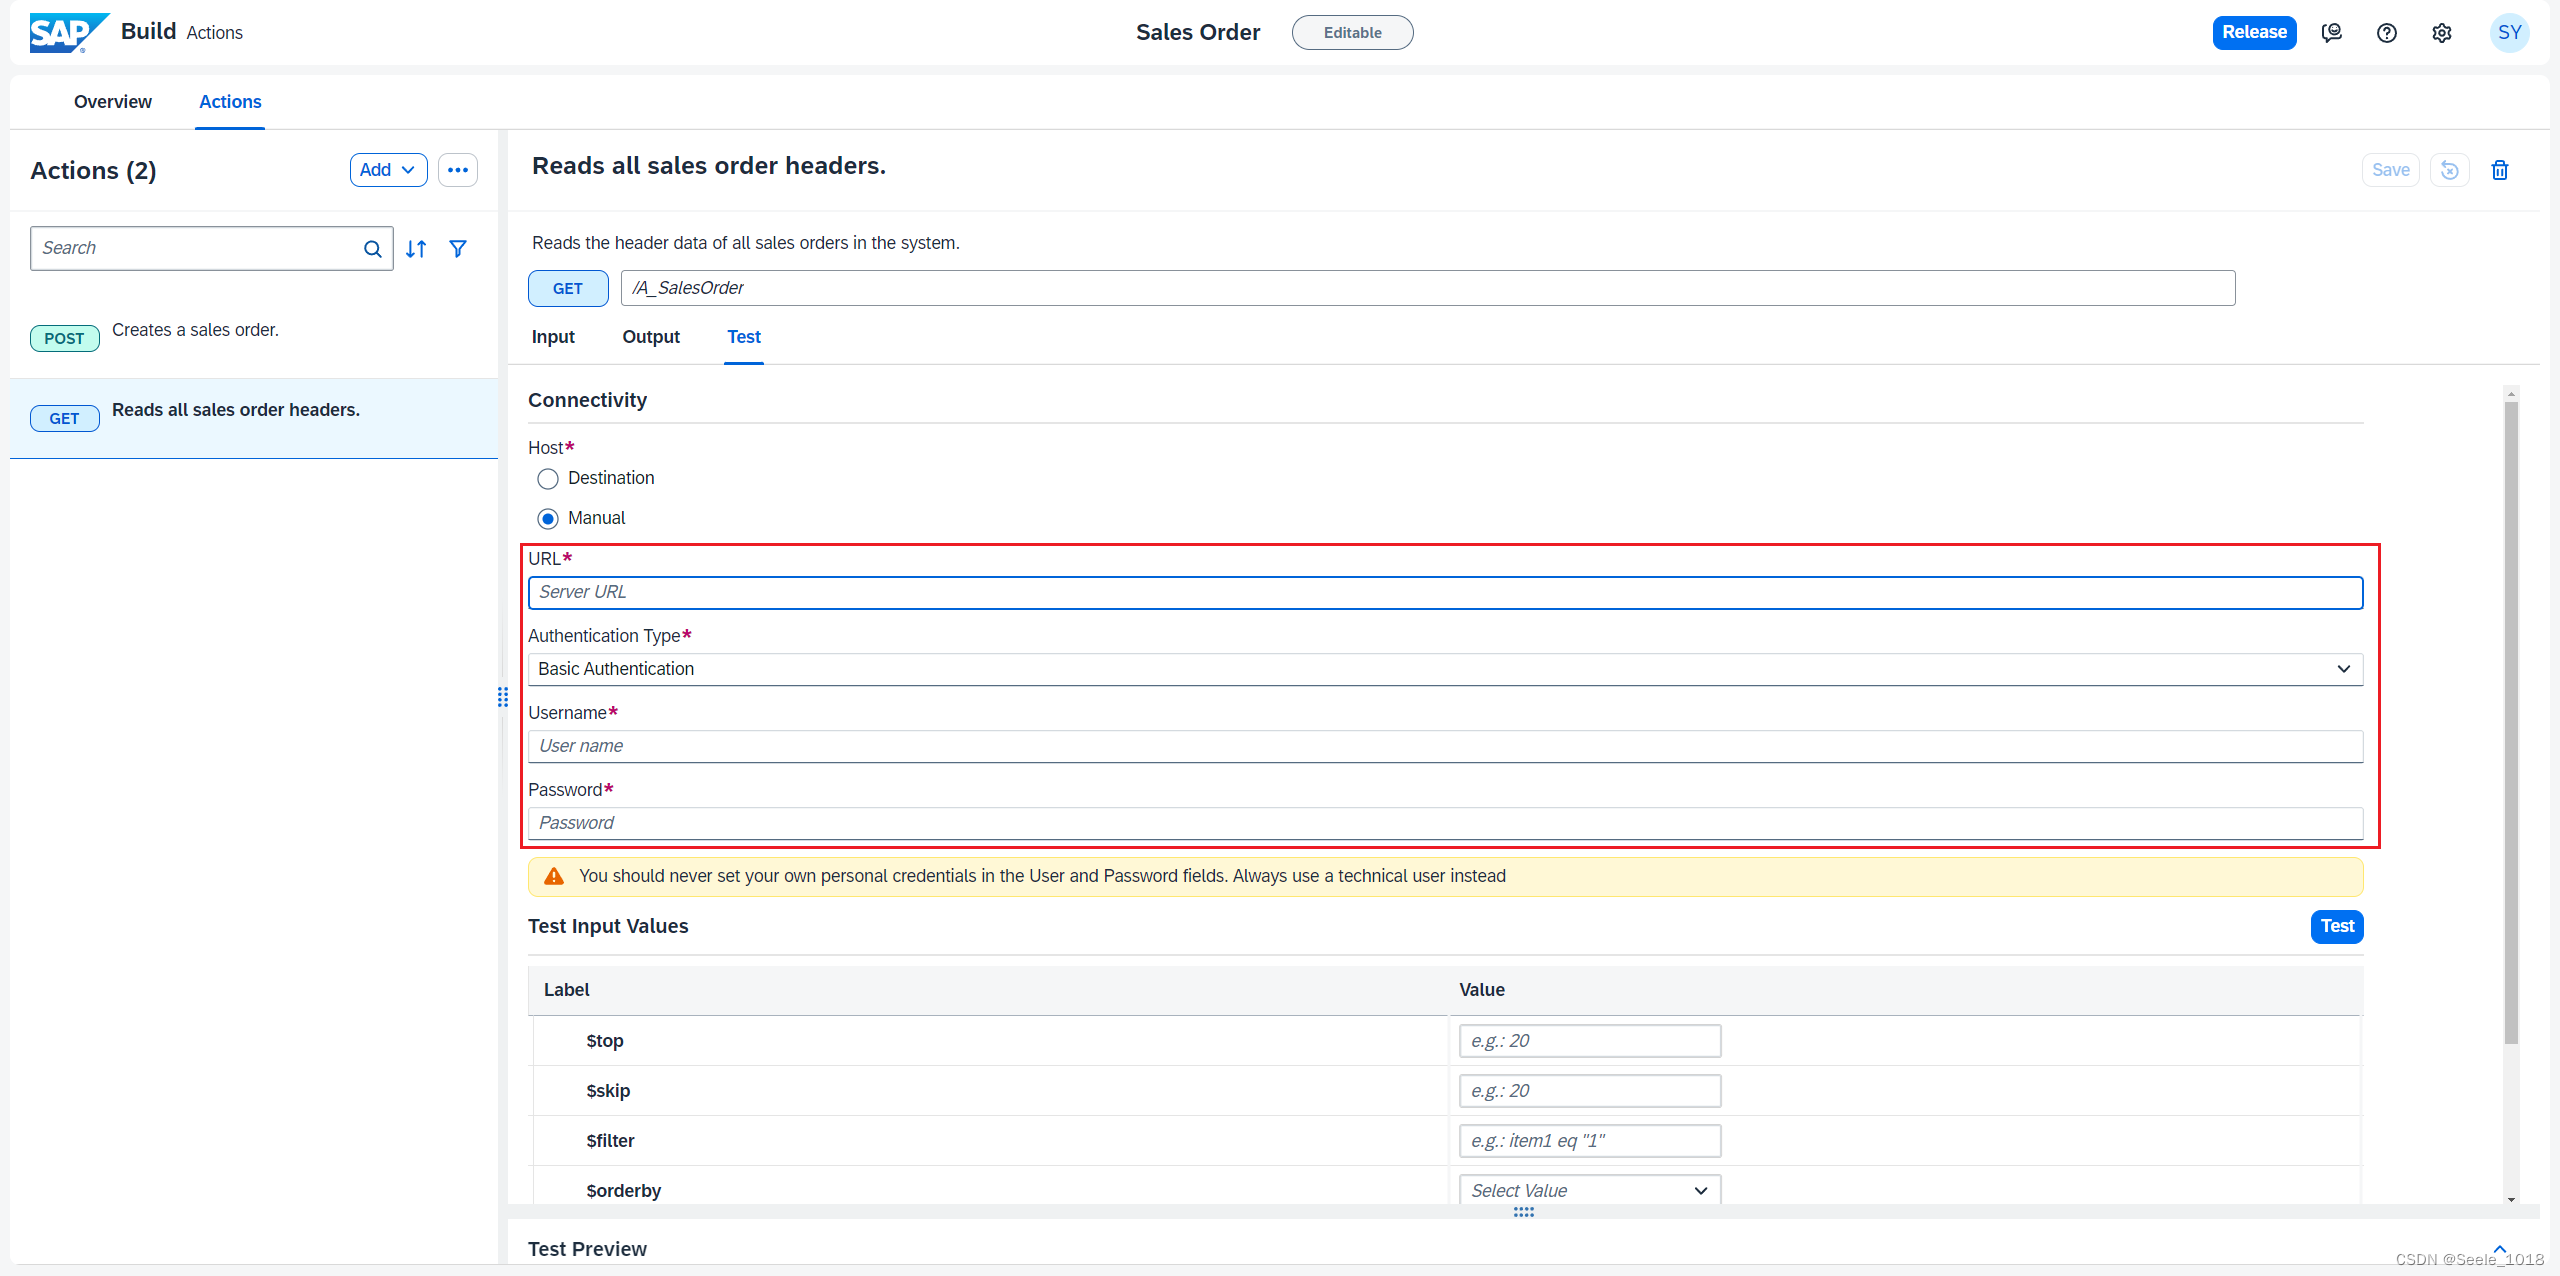The width and height of the screenshot is (2560, 1276).
Task: Click the discard changes icon next to Save
Action: (x=2449, y=170)
